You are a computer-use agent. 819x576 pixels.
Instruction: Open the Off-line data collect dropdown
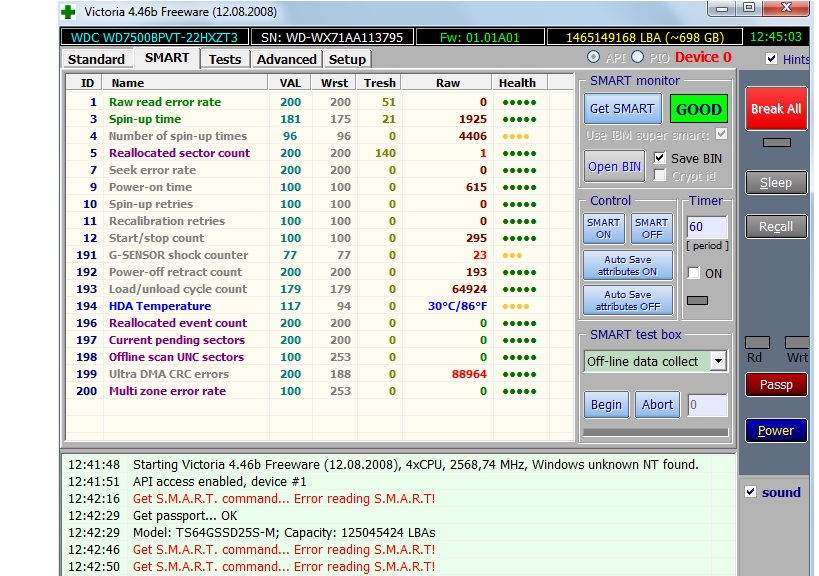pos(718,361)
